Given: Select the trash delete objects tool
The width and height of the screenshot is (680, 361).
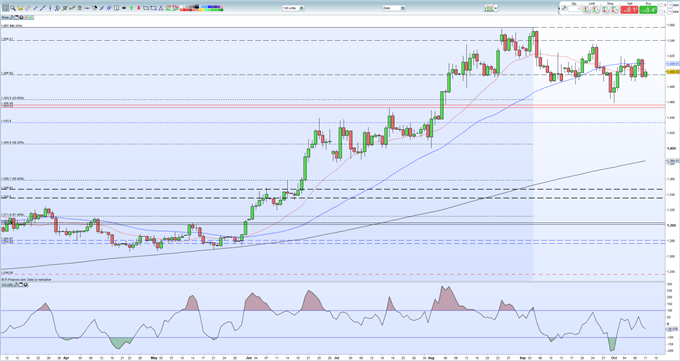Looking at the screenshot, I should (x=79, y=8).
